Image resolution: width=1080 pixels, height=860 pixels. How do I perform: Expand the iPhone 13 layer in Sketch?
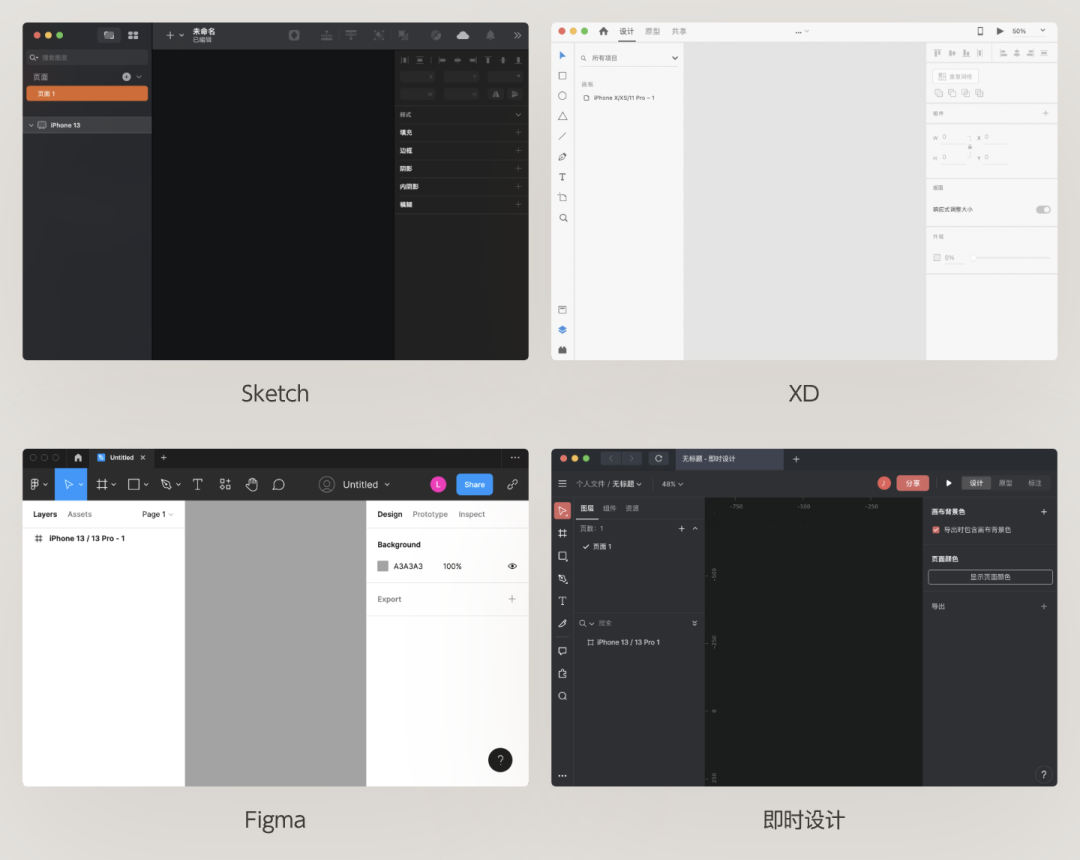tap(31, 125)
